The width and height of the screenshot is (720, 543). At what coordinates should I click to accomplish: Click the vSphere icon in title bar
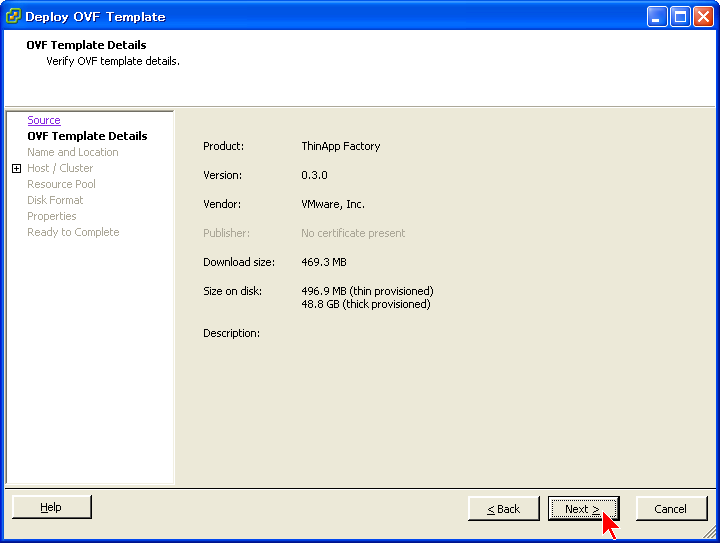click(13, 16)
